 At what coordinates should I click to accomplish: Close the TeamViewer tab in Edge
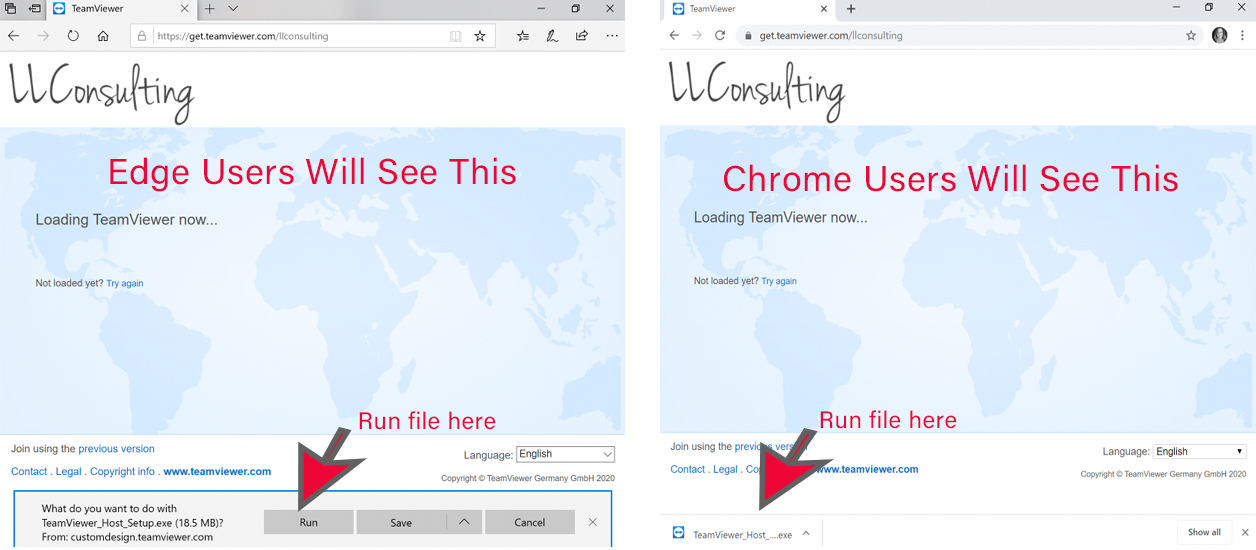coord(185,9)
